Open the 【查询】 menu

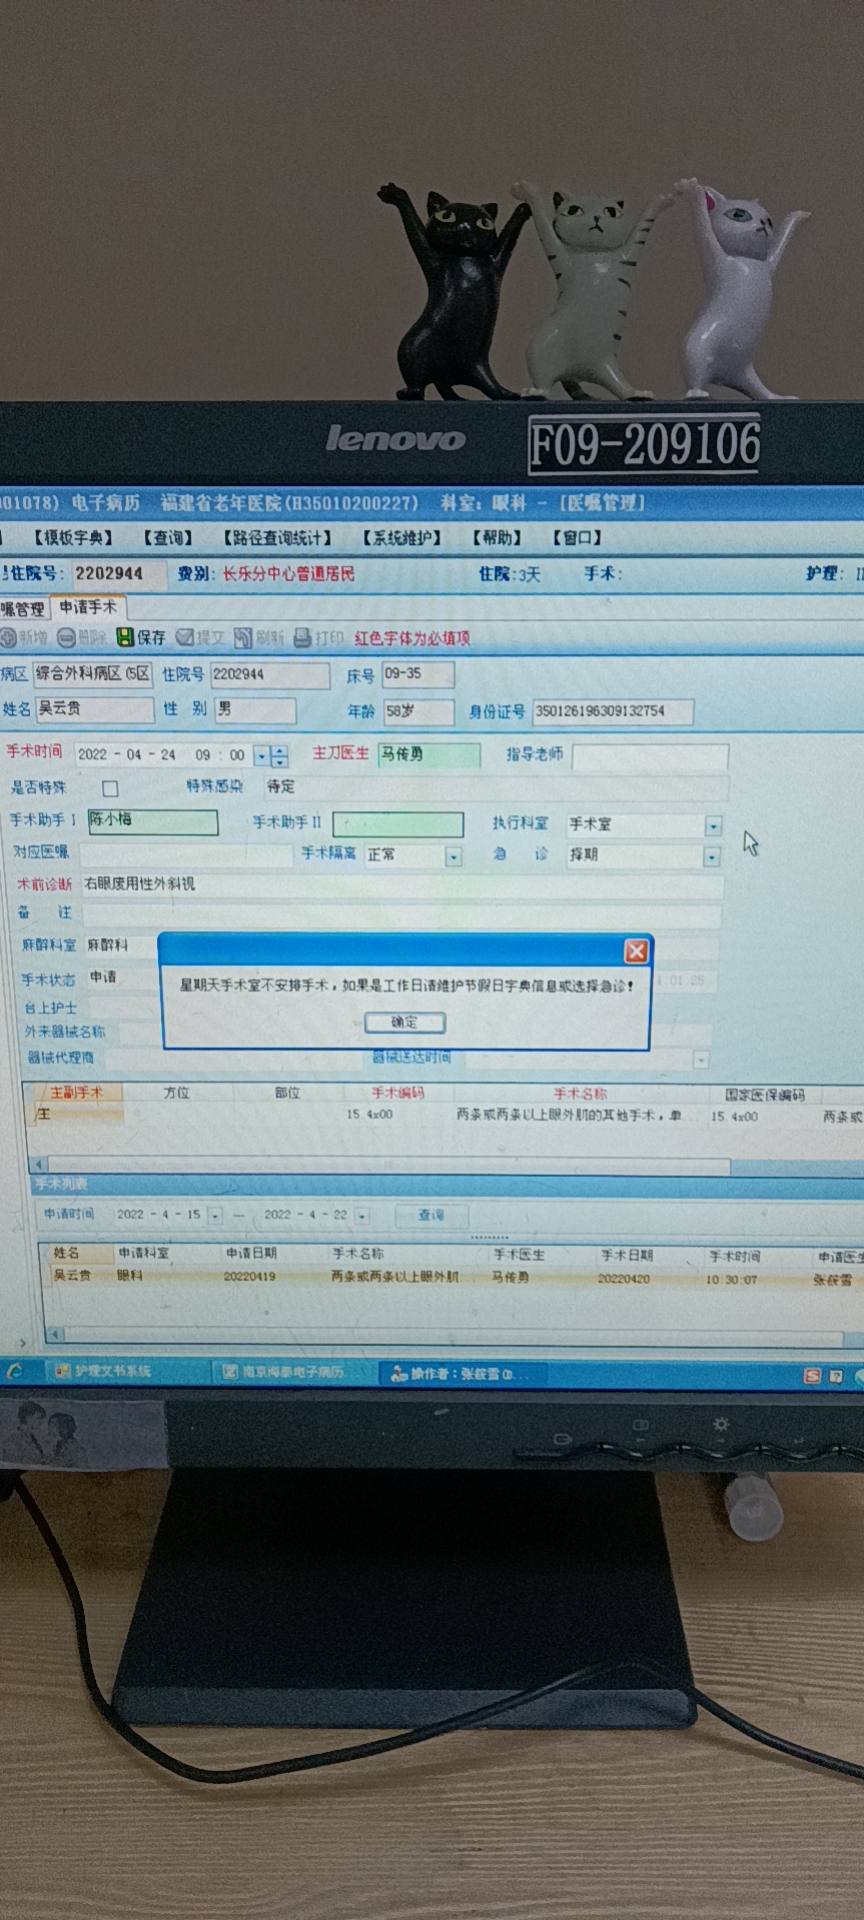tap(168, 538)
